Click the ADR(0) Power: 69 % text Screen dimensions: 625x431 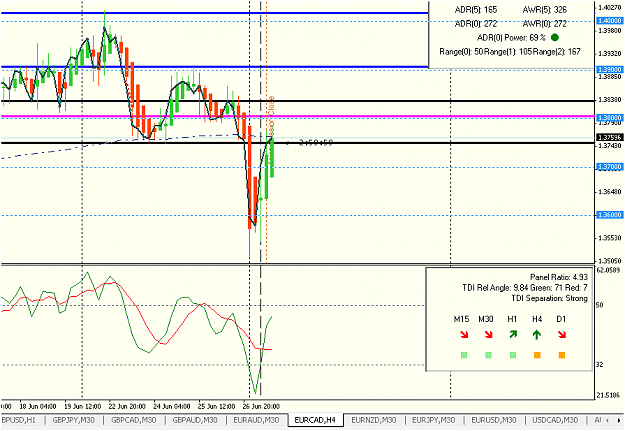pos(511,37)
